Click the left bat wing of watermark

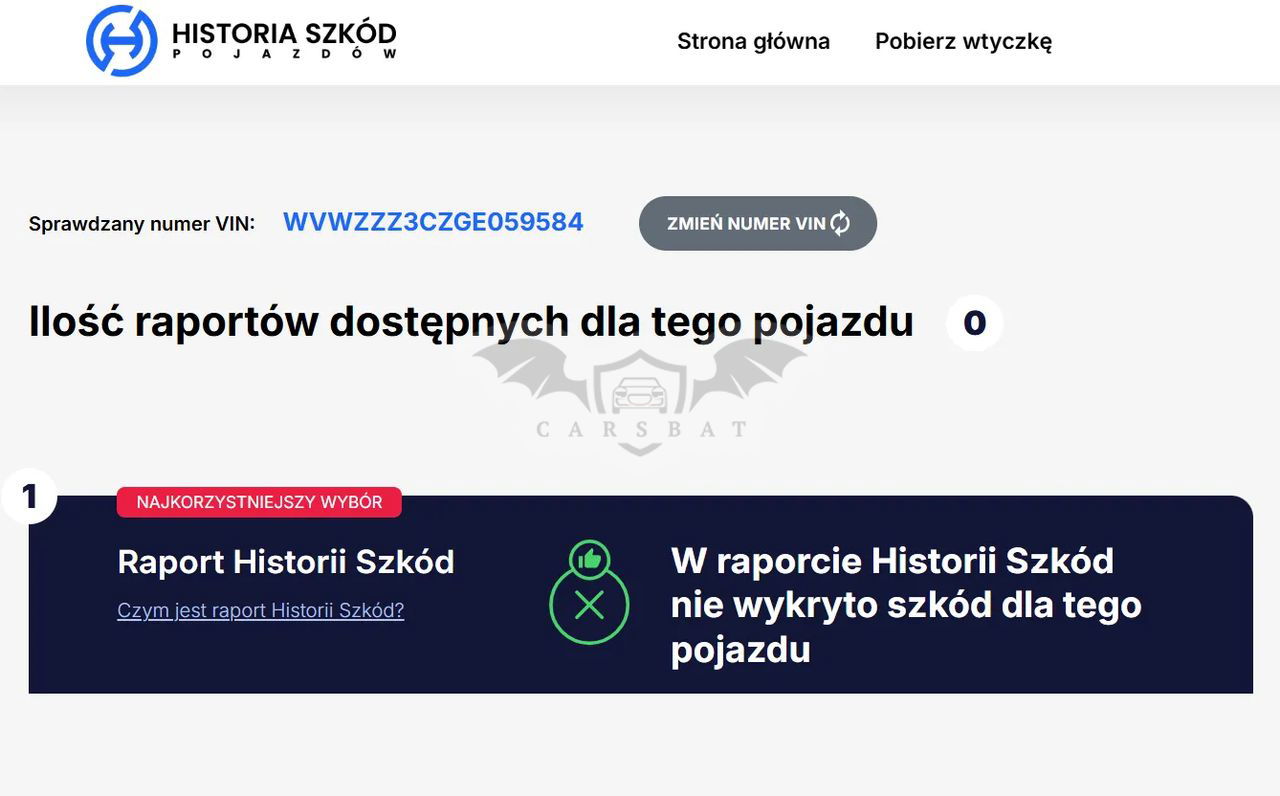[530, 375]
